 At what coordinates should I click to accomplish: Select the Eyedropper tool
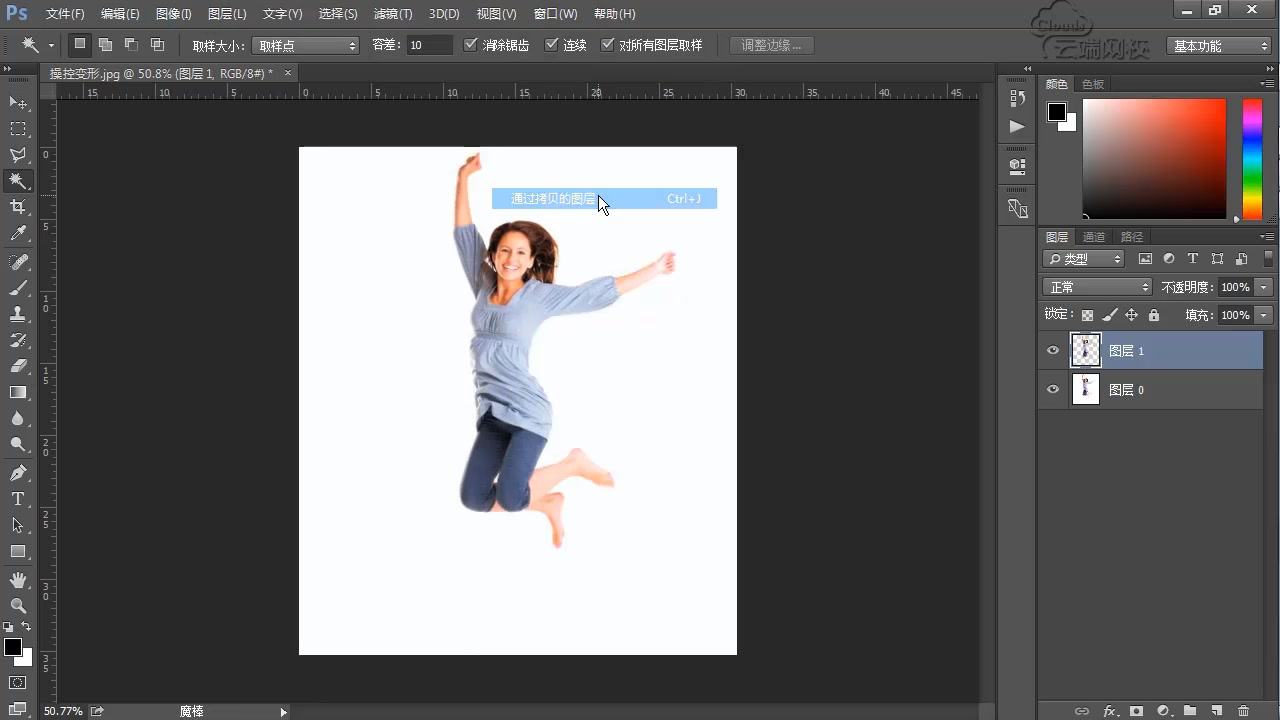point(18,234)
